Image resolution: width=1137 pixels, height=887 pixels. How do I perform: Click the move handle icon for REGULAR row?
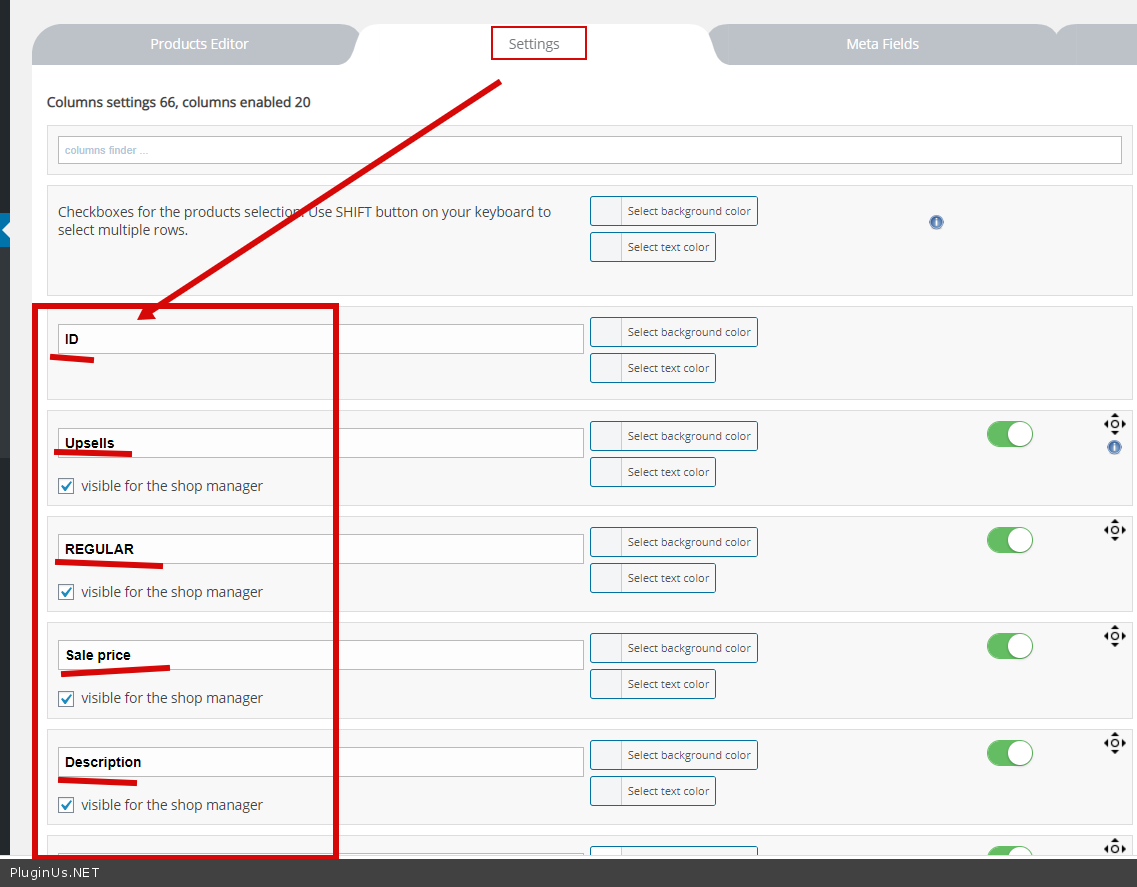point(1114,530)
